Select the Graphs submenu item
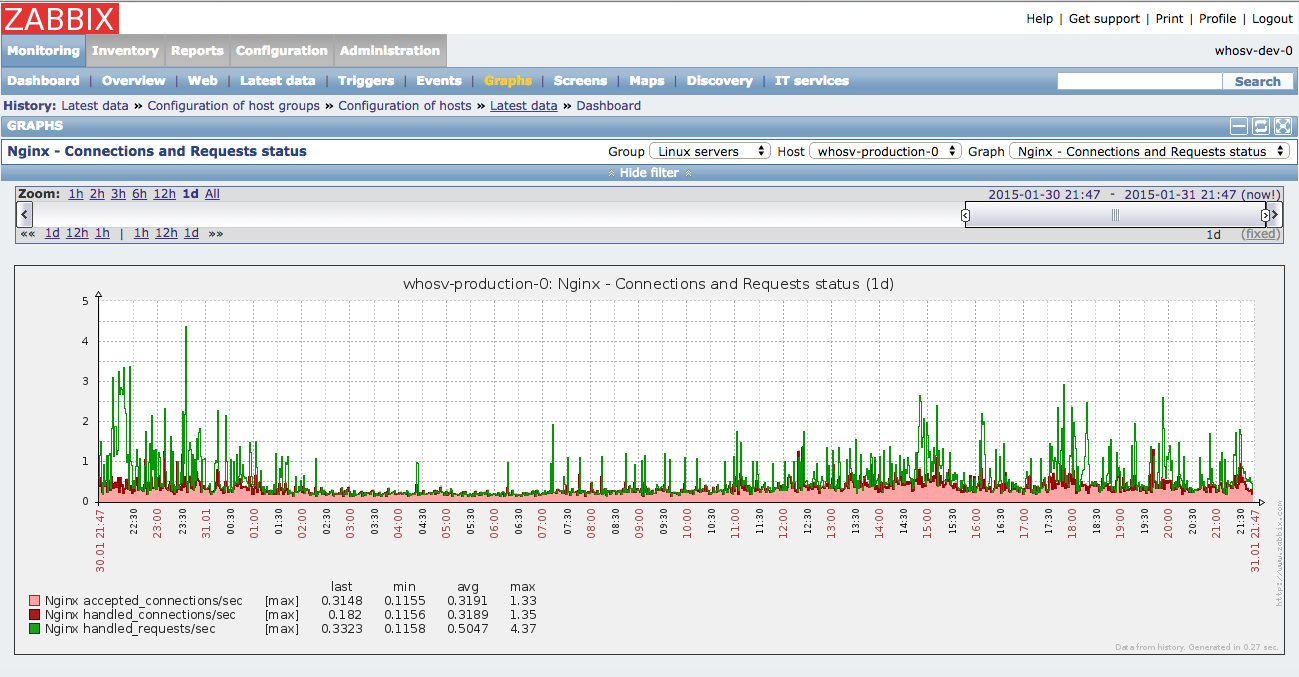Image resolution: width=1299 pixels, height=677 pixels. [x=508, y=81]
